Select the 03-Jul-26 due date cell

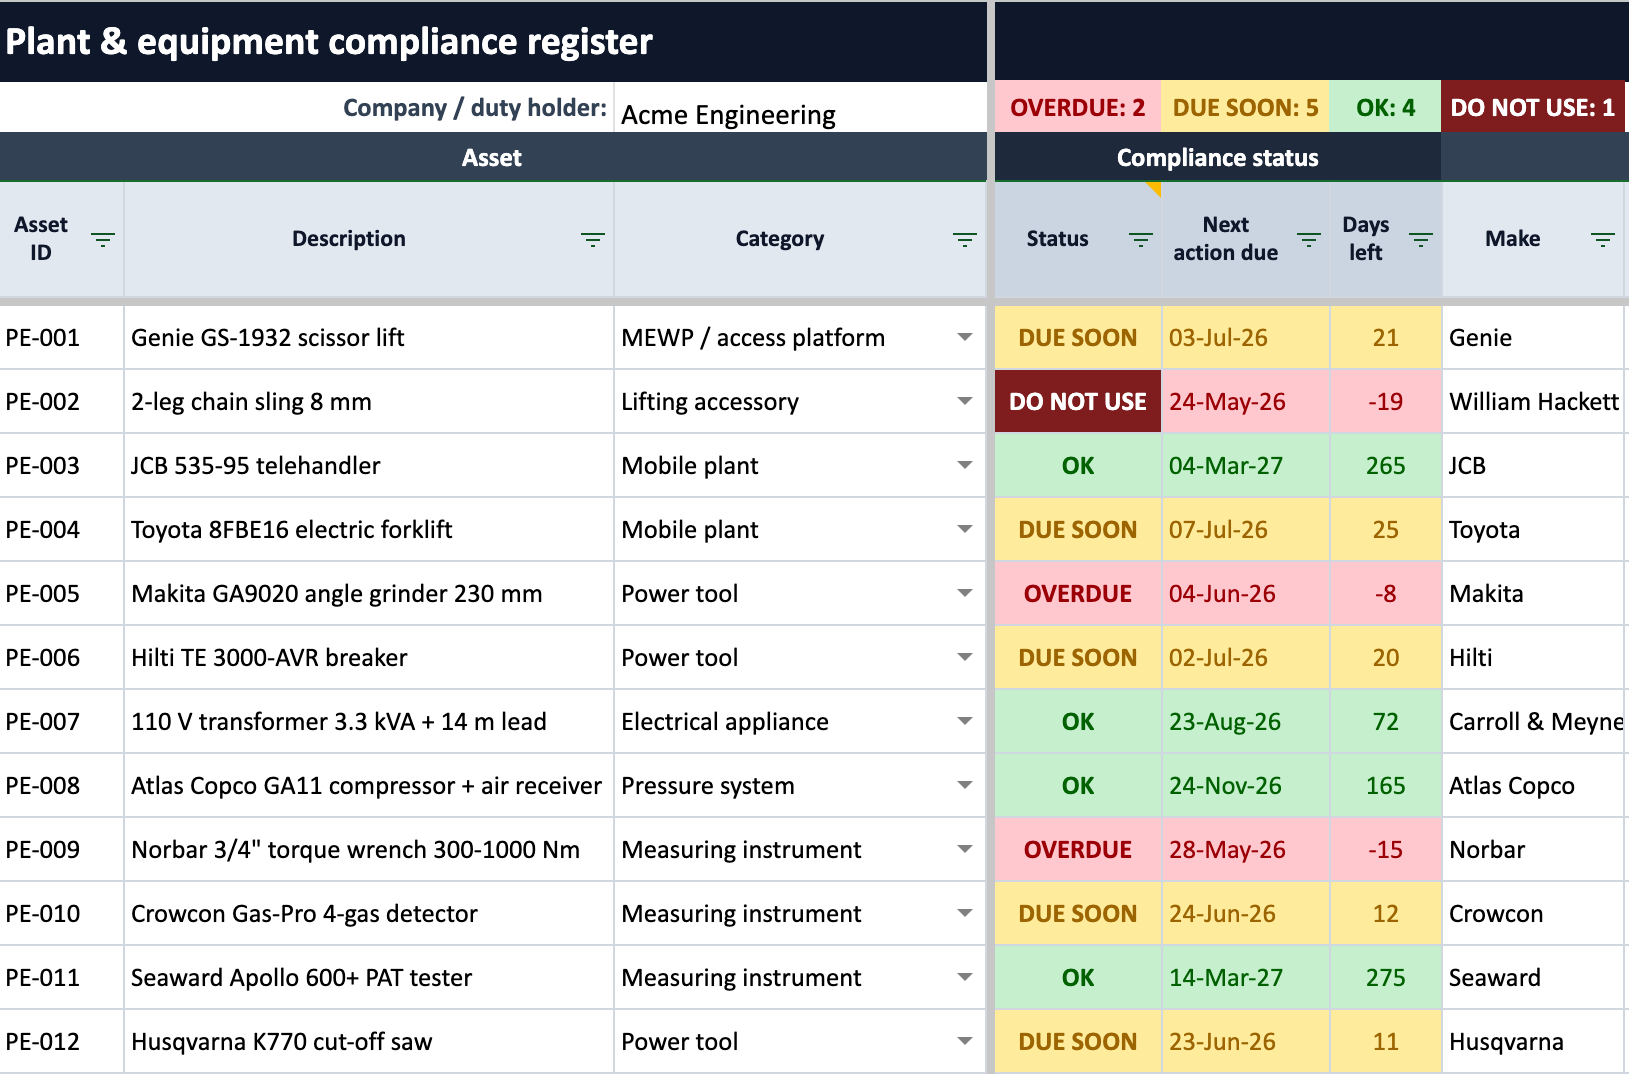[x=1246, y=338]
